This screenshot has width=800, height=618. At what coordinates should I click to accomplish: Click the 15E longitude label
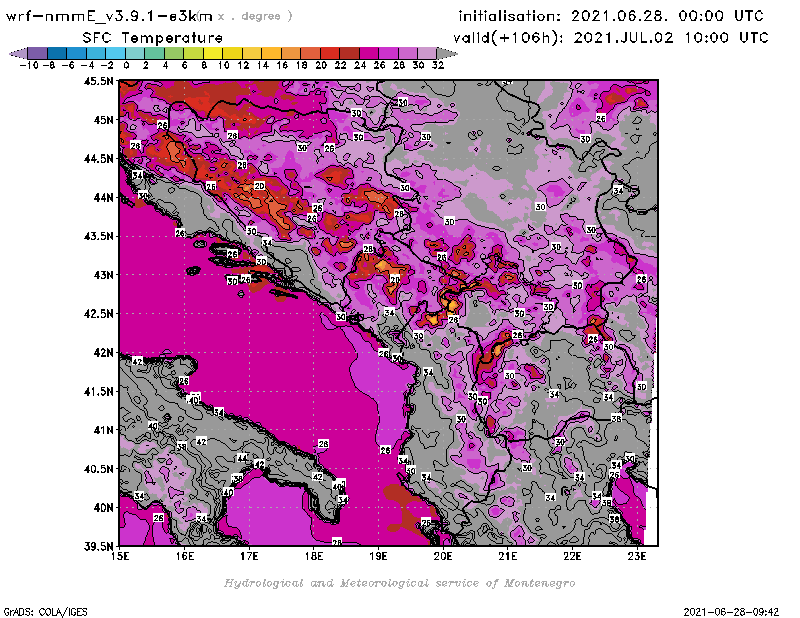click(x=120, y=556)
